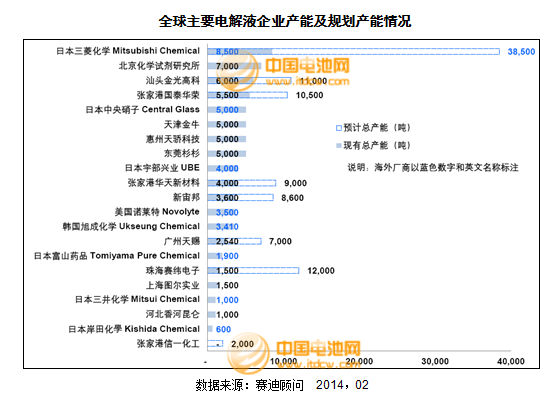Select the 12,000 value for 珠海赛纬电子
This screenshot has width=559, height=397.
321,271
